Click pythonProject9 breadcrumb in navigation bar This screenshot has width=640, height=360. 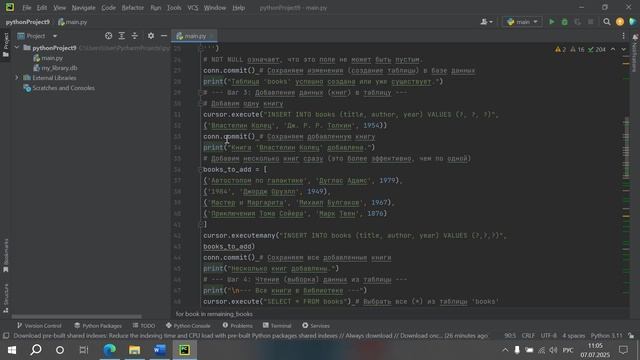(27, 22)
